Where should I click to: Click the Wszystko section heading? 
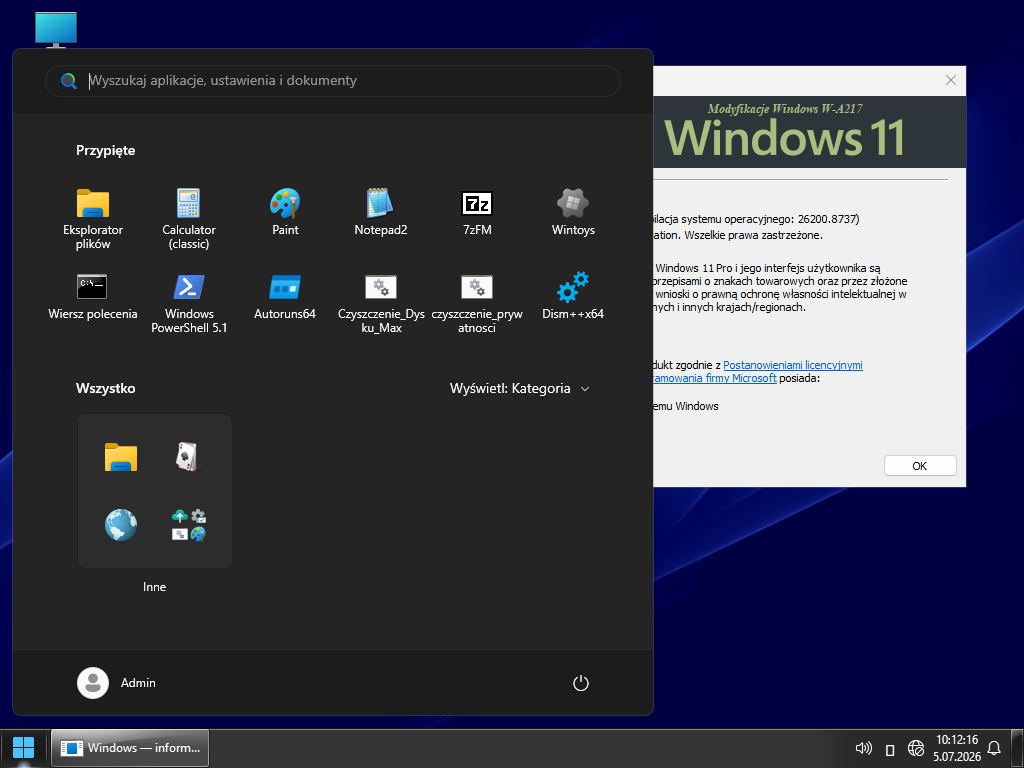(105, 389)
